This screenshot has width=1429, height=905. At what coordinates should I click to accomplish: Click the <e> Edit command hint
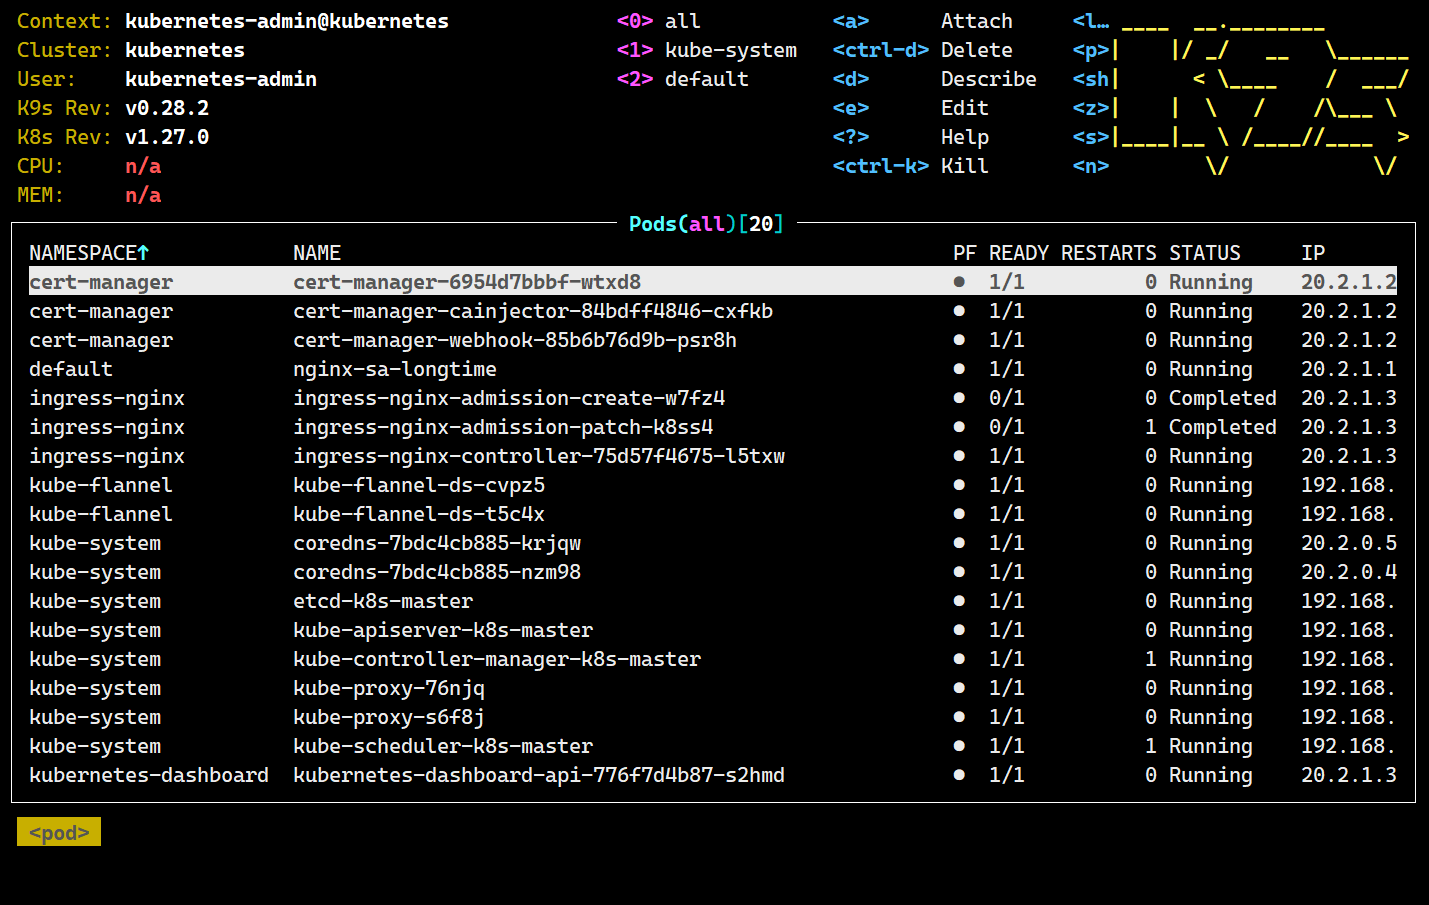tap(911, 108)
